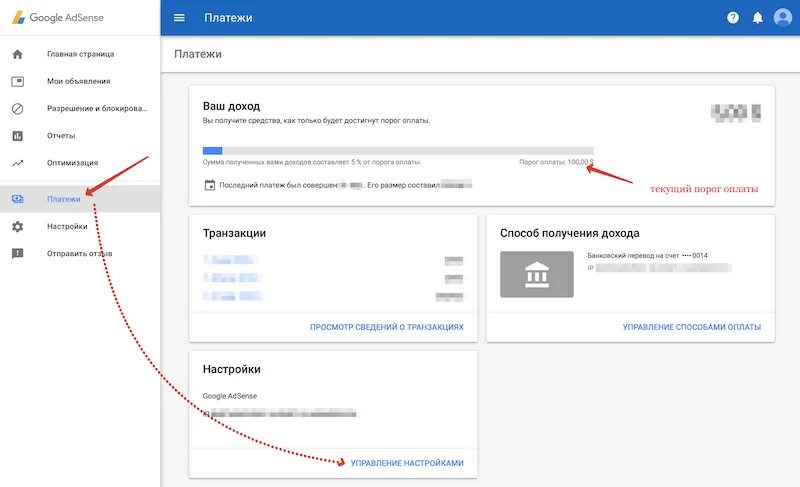Image resolution: width=800 pixels, height=487 pixels.
Task: Click the Ваш доход heading
Action: pyautogui.click(x=232, y=106)
